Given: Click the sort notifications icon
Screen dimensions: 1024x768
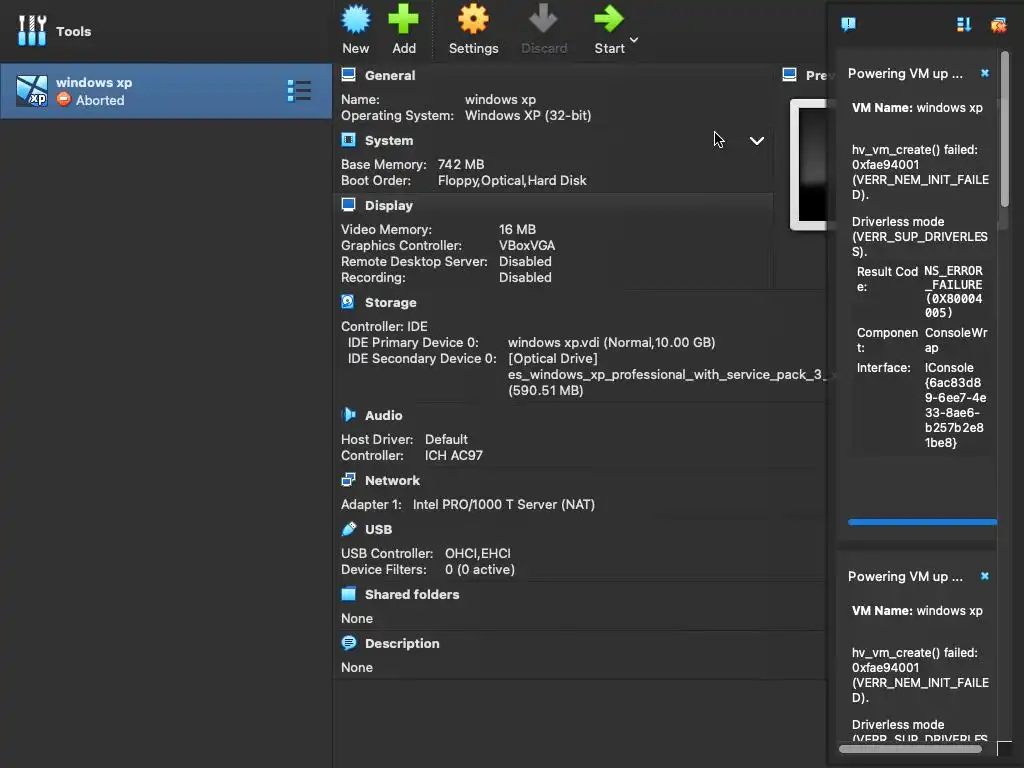Looking at the screenshot, I should [x=964, y=25].
